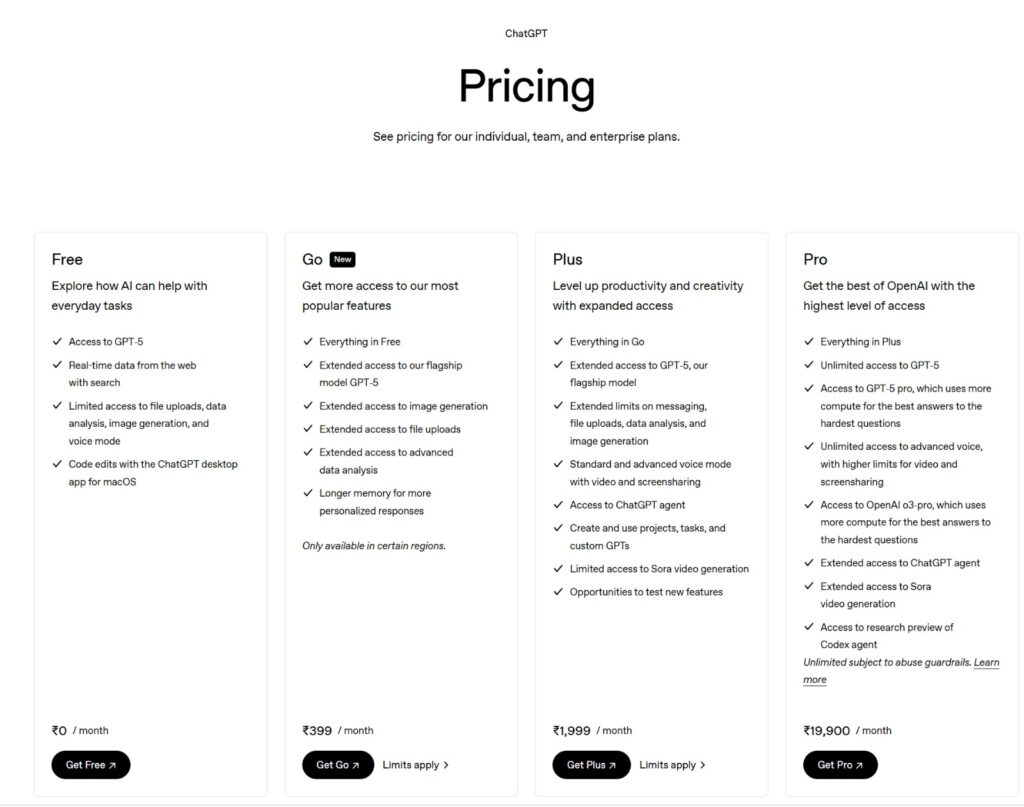Click the Get Free button
The image size is (1024, 807).
click(x=91, y=765)
